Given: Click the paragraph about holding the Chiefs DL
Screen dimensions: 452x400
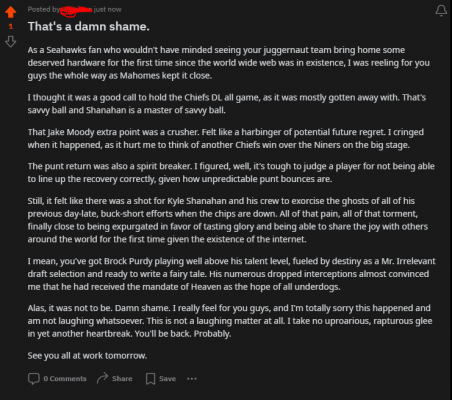Looking at the screenshot, I should 227,104.
